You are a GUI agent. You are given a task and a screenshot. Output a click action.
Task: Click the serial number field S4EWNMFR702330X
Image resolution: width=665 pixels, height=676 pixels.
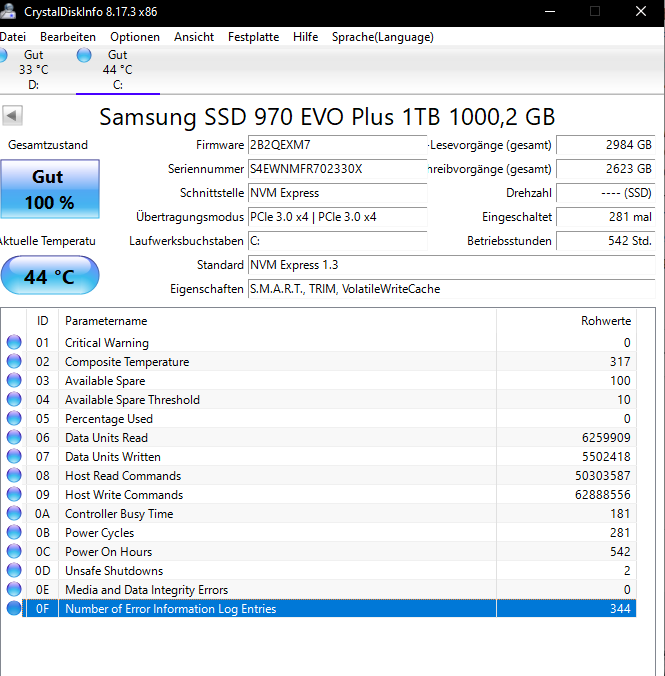coord(337,169)
